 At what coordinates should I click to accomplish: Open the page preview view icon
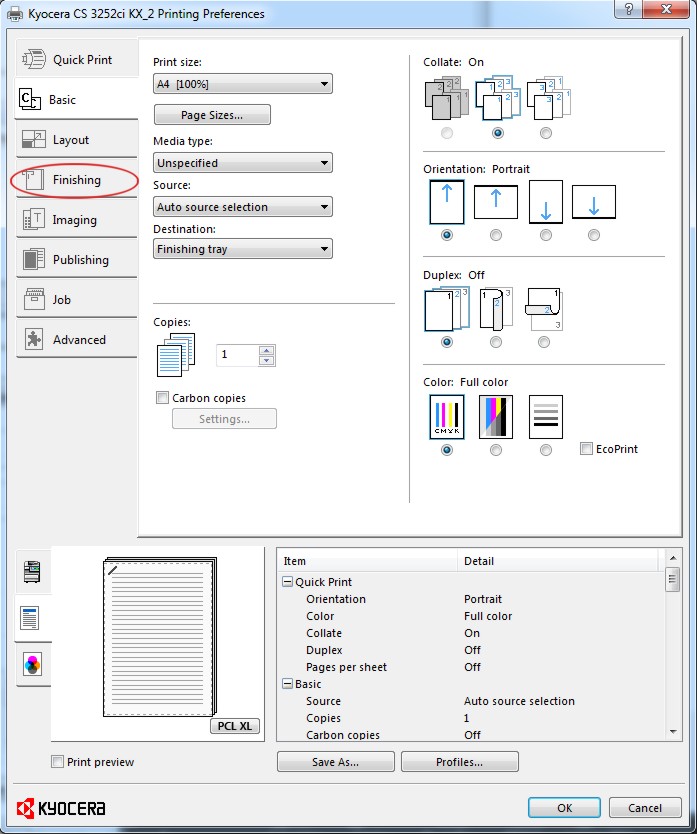point(30,618)
